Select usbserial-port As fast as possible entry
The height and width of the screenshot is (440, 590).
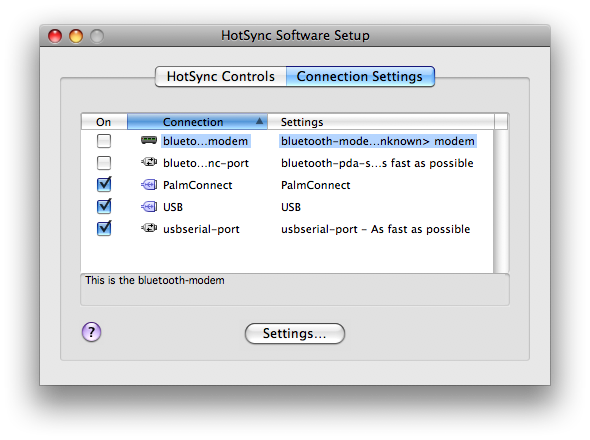pos(376,229)
